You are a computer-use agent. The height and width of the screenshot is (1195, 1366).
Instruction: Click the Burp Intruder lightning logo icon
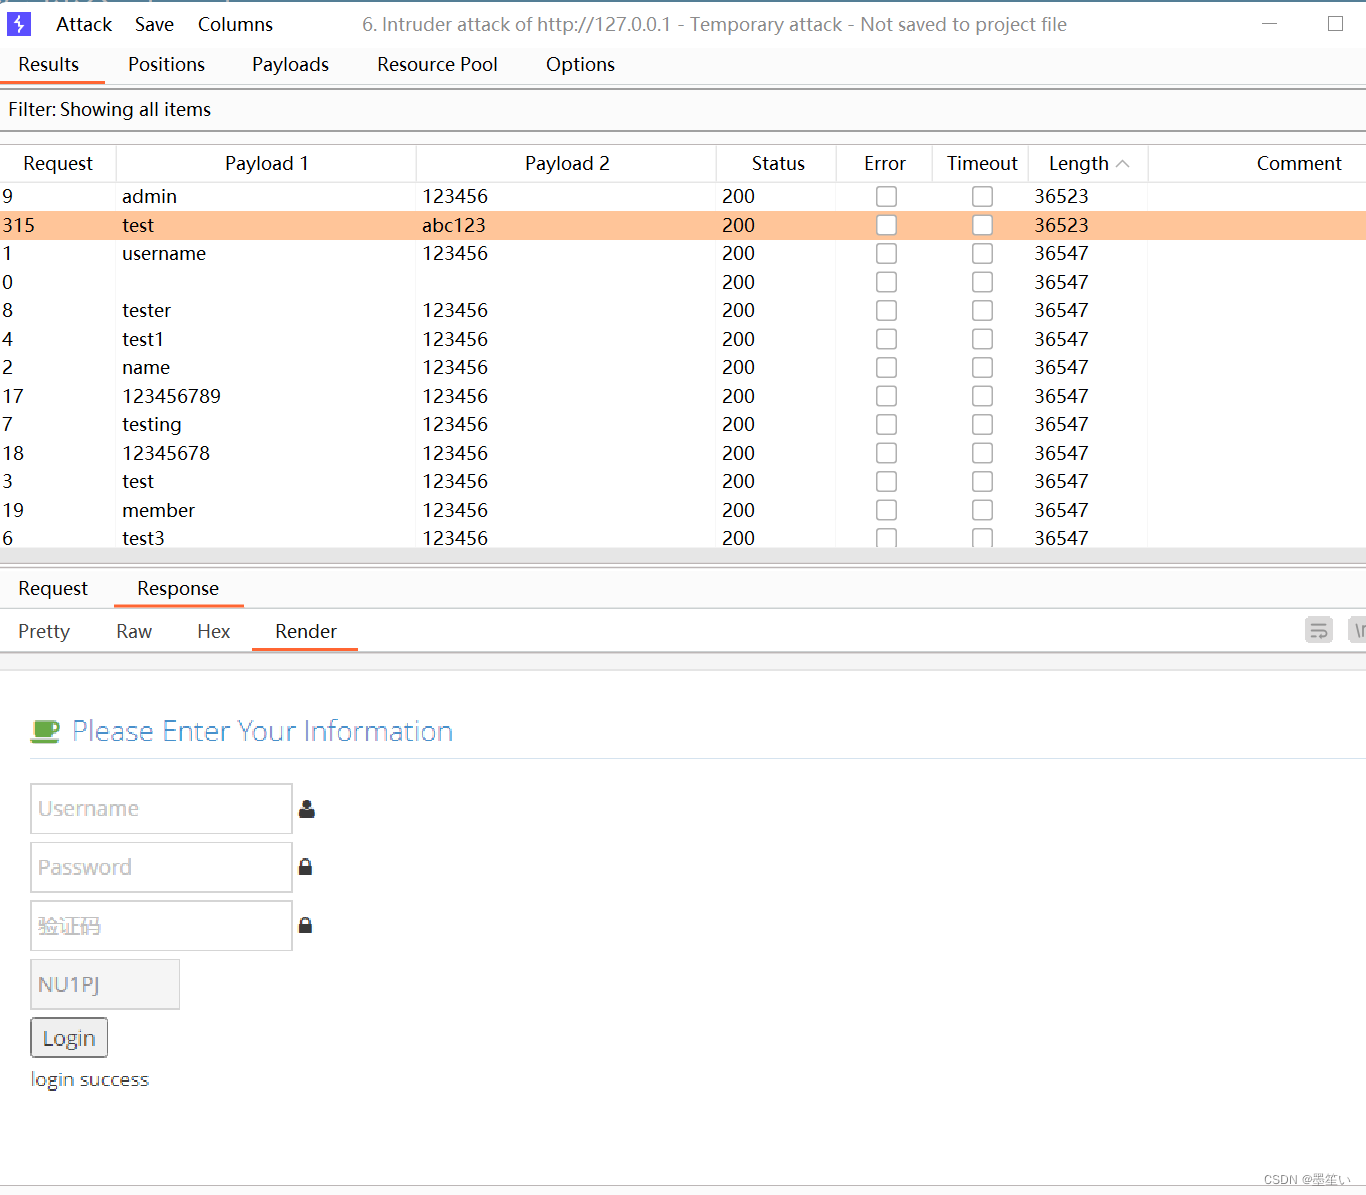click(x=19, y=24)
